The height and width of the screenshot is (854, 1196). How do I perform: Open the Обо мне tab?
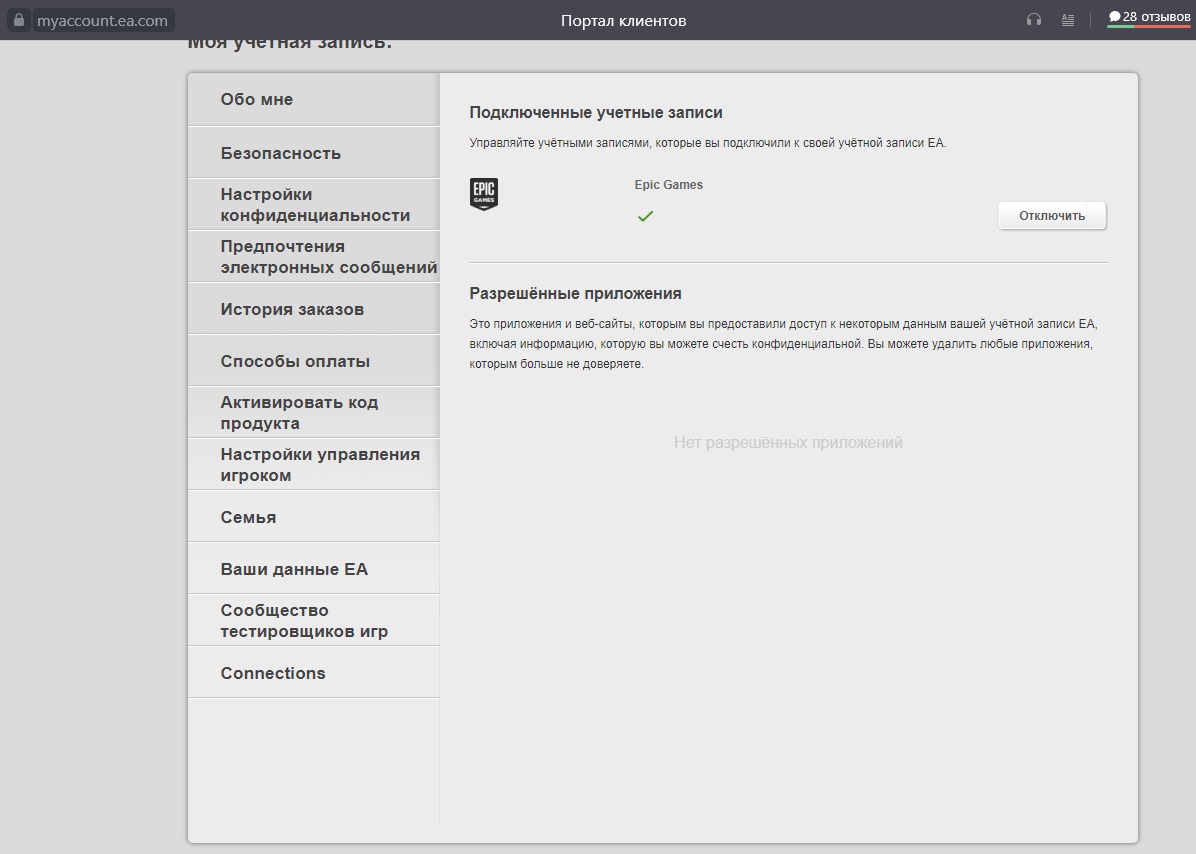coord(313,100)
